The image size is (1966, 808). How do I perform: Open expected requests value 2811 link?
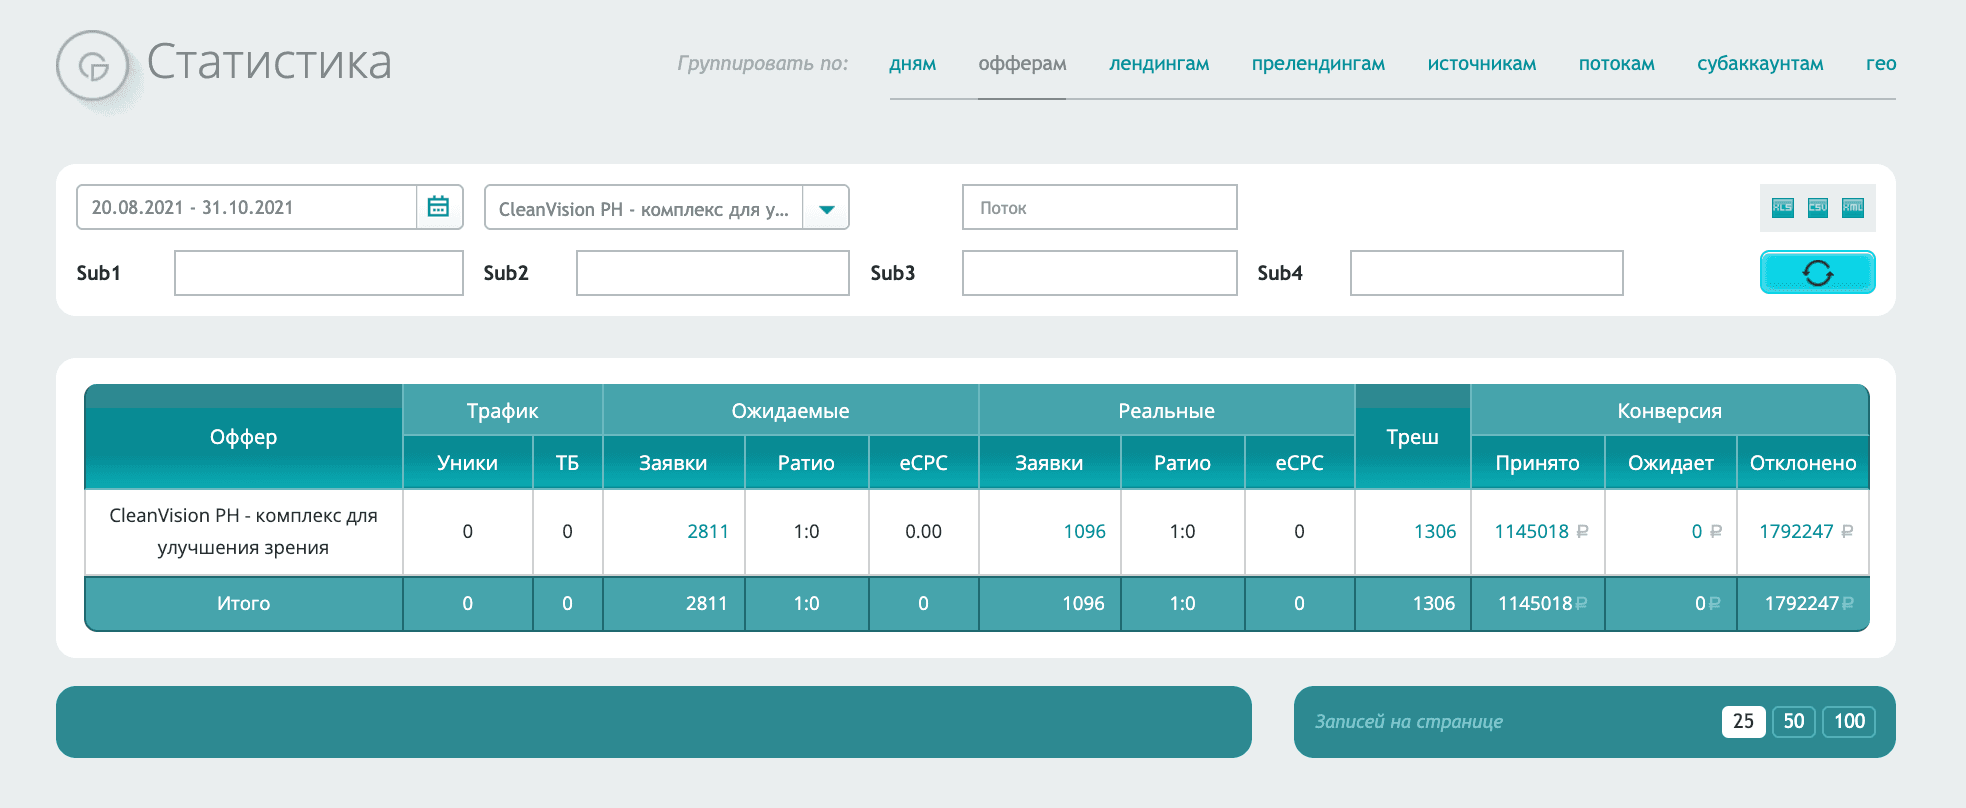708,532
